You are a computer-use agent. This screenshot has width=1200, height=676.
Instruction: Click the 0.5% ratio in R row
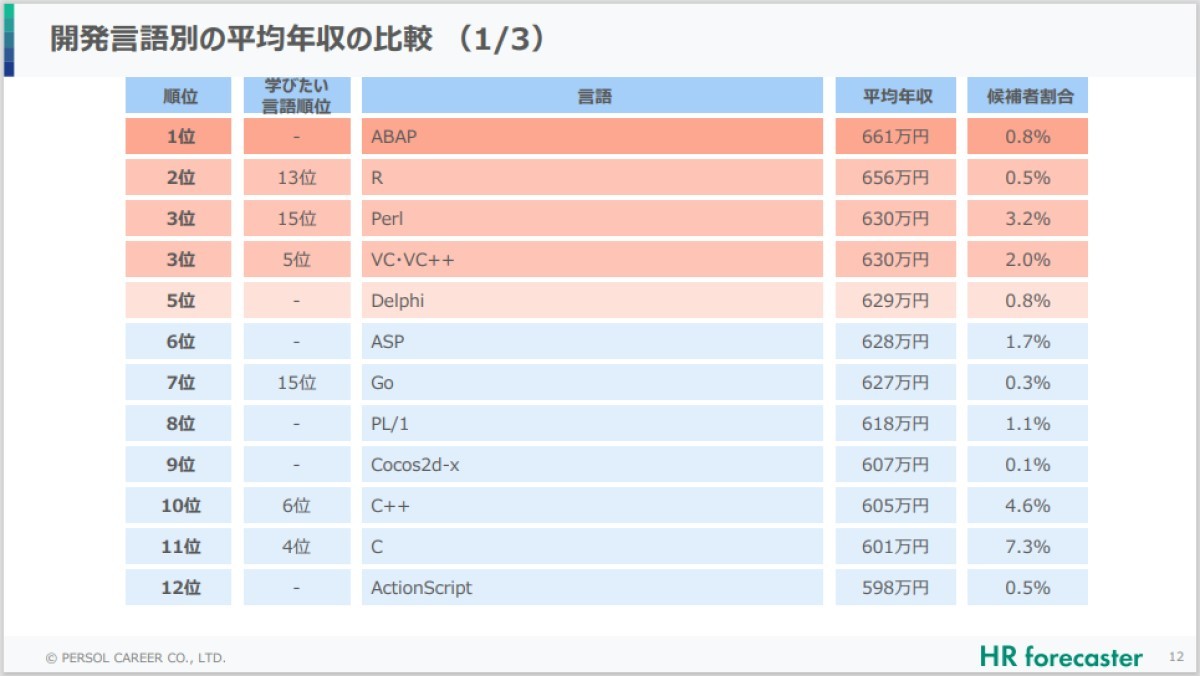[1028, 177]
